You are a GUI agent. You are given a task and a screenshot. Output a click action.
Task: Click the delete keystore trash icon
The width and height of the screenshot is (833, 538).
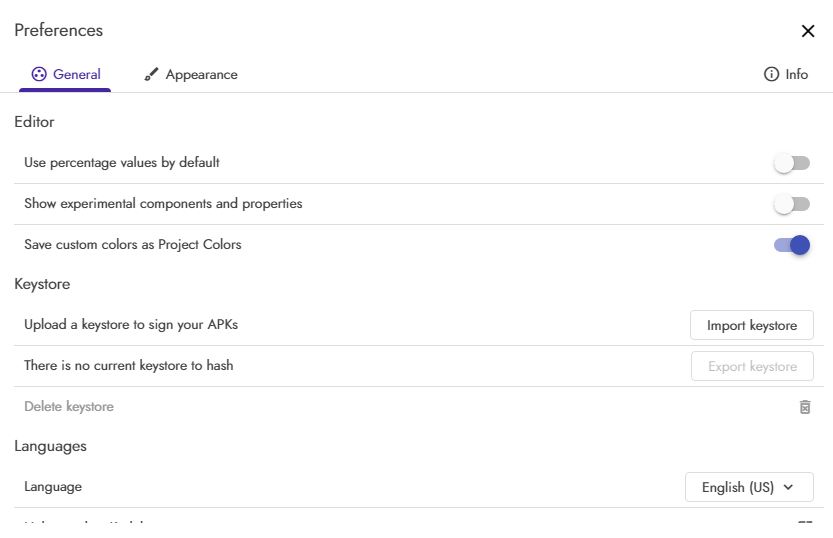tap(805, 407)
